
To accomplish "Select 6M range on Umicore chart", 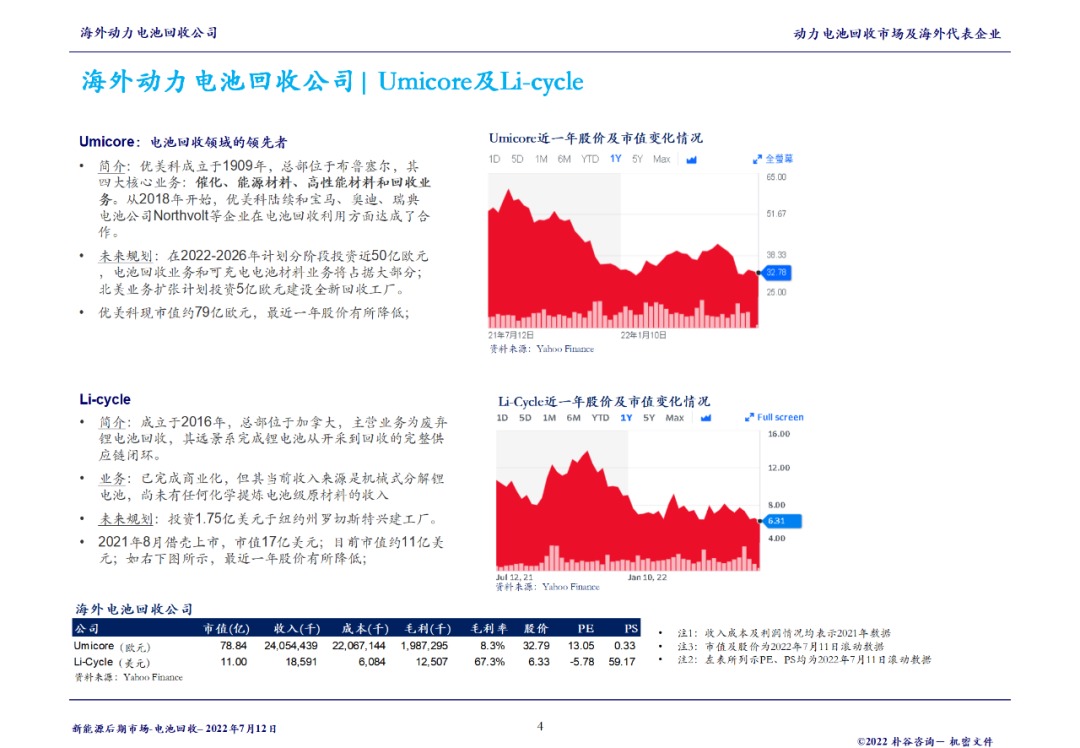I will [x=564, y=159].
